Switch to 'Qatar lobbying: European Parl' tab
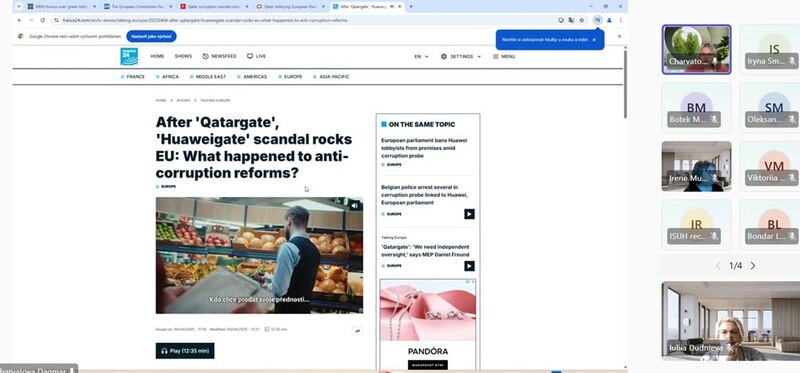Viewport: 800px width, 373px height. tap(290, 7)
